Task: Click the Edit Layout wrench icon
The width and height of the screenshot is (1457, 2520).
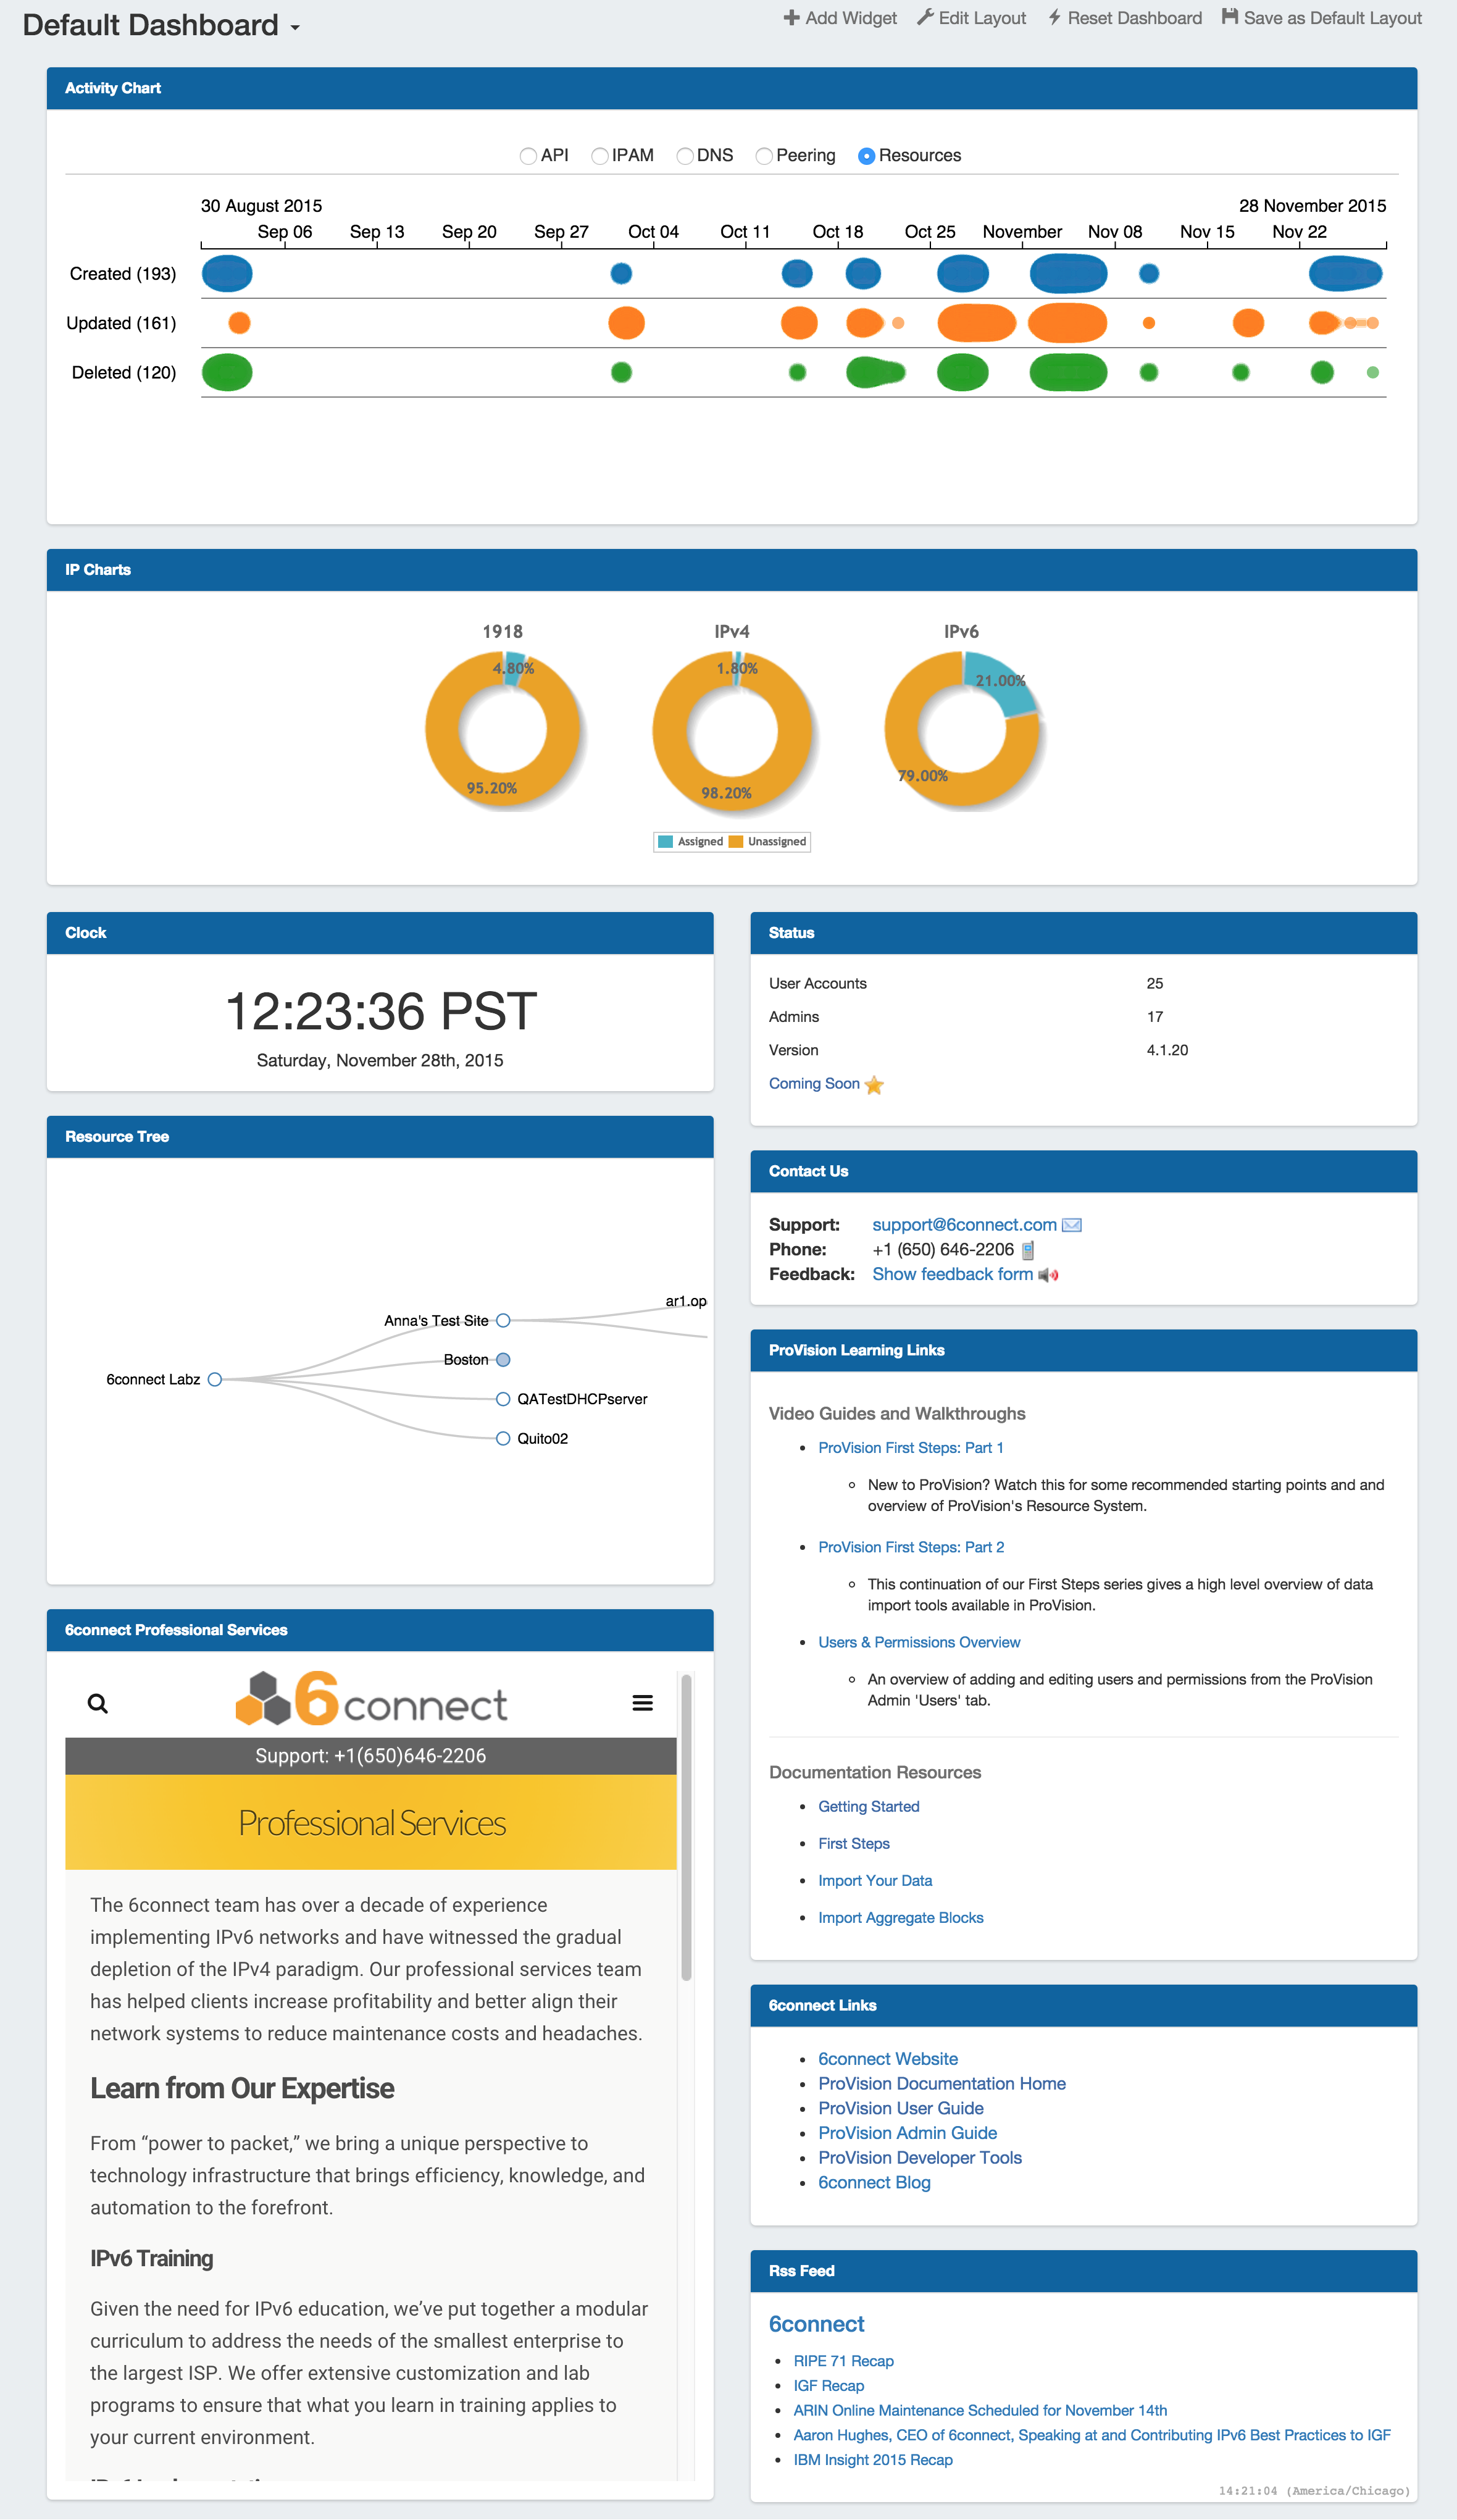Action: (925, 17)
